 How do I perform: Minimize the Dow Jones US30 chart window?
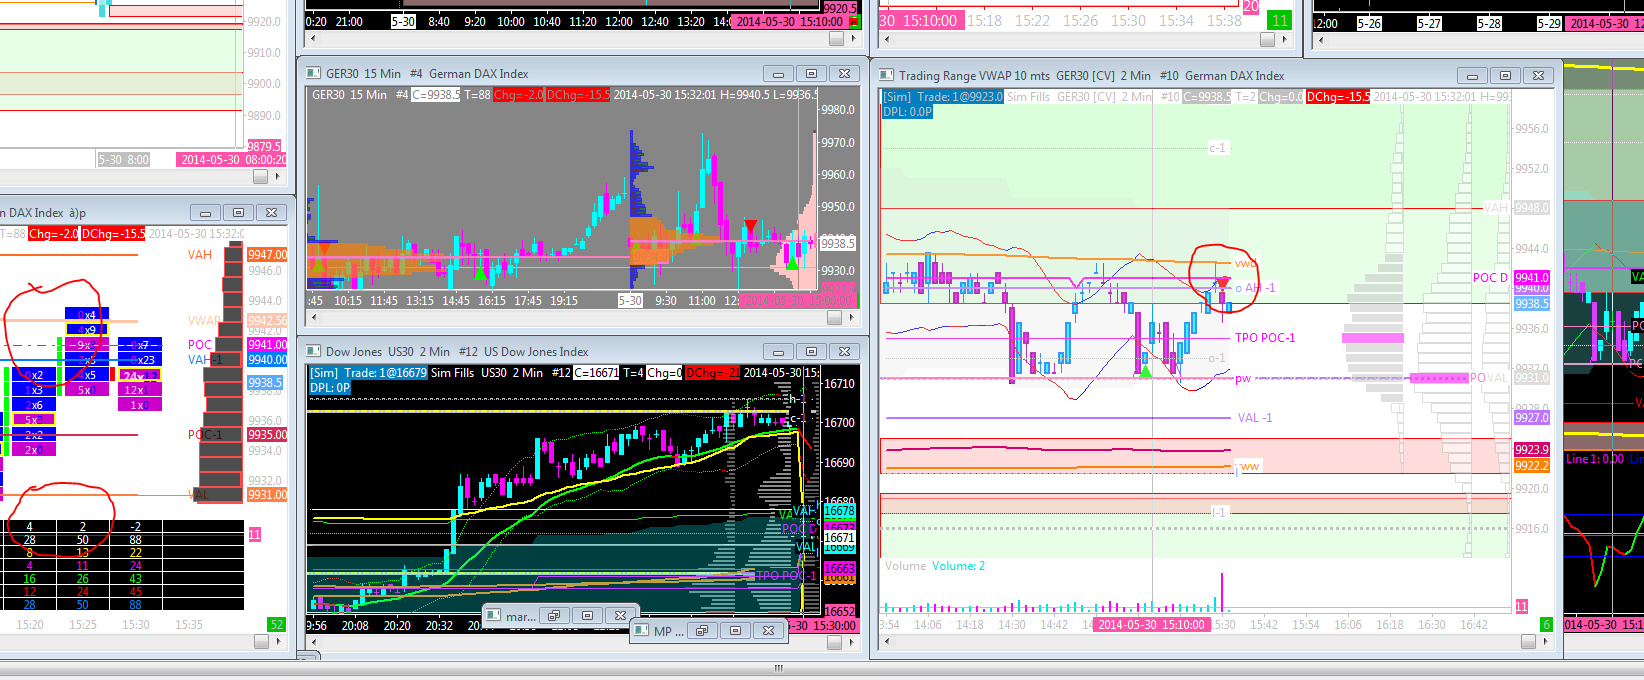(778, 352)
